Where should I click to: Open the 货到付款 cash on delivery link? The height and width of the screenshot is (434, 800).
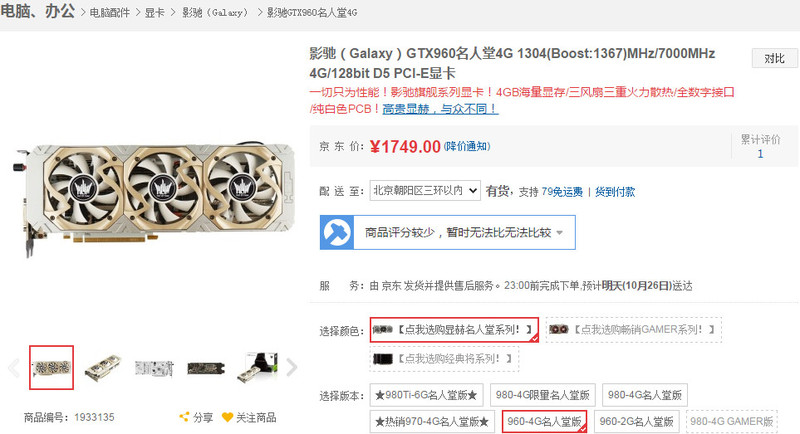coord(615,192)
